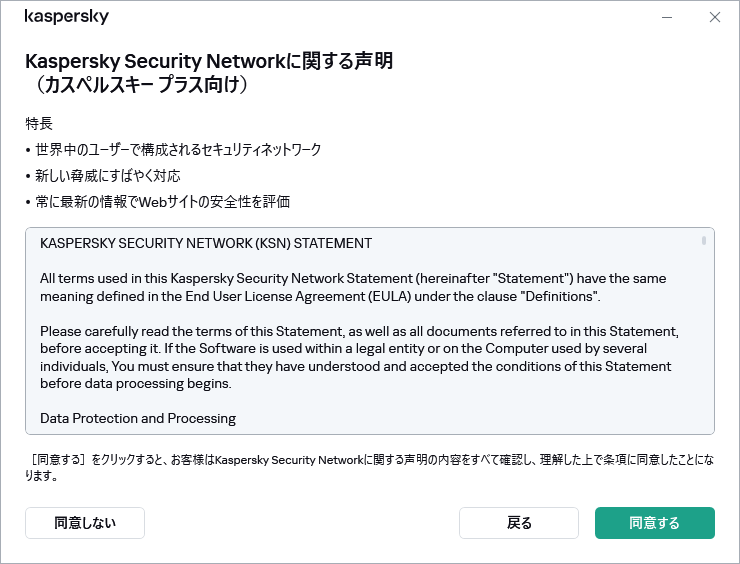Go back with the 戻る button
The width and height of the screenshot is (740, 564).
518,523
